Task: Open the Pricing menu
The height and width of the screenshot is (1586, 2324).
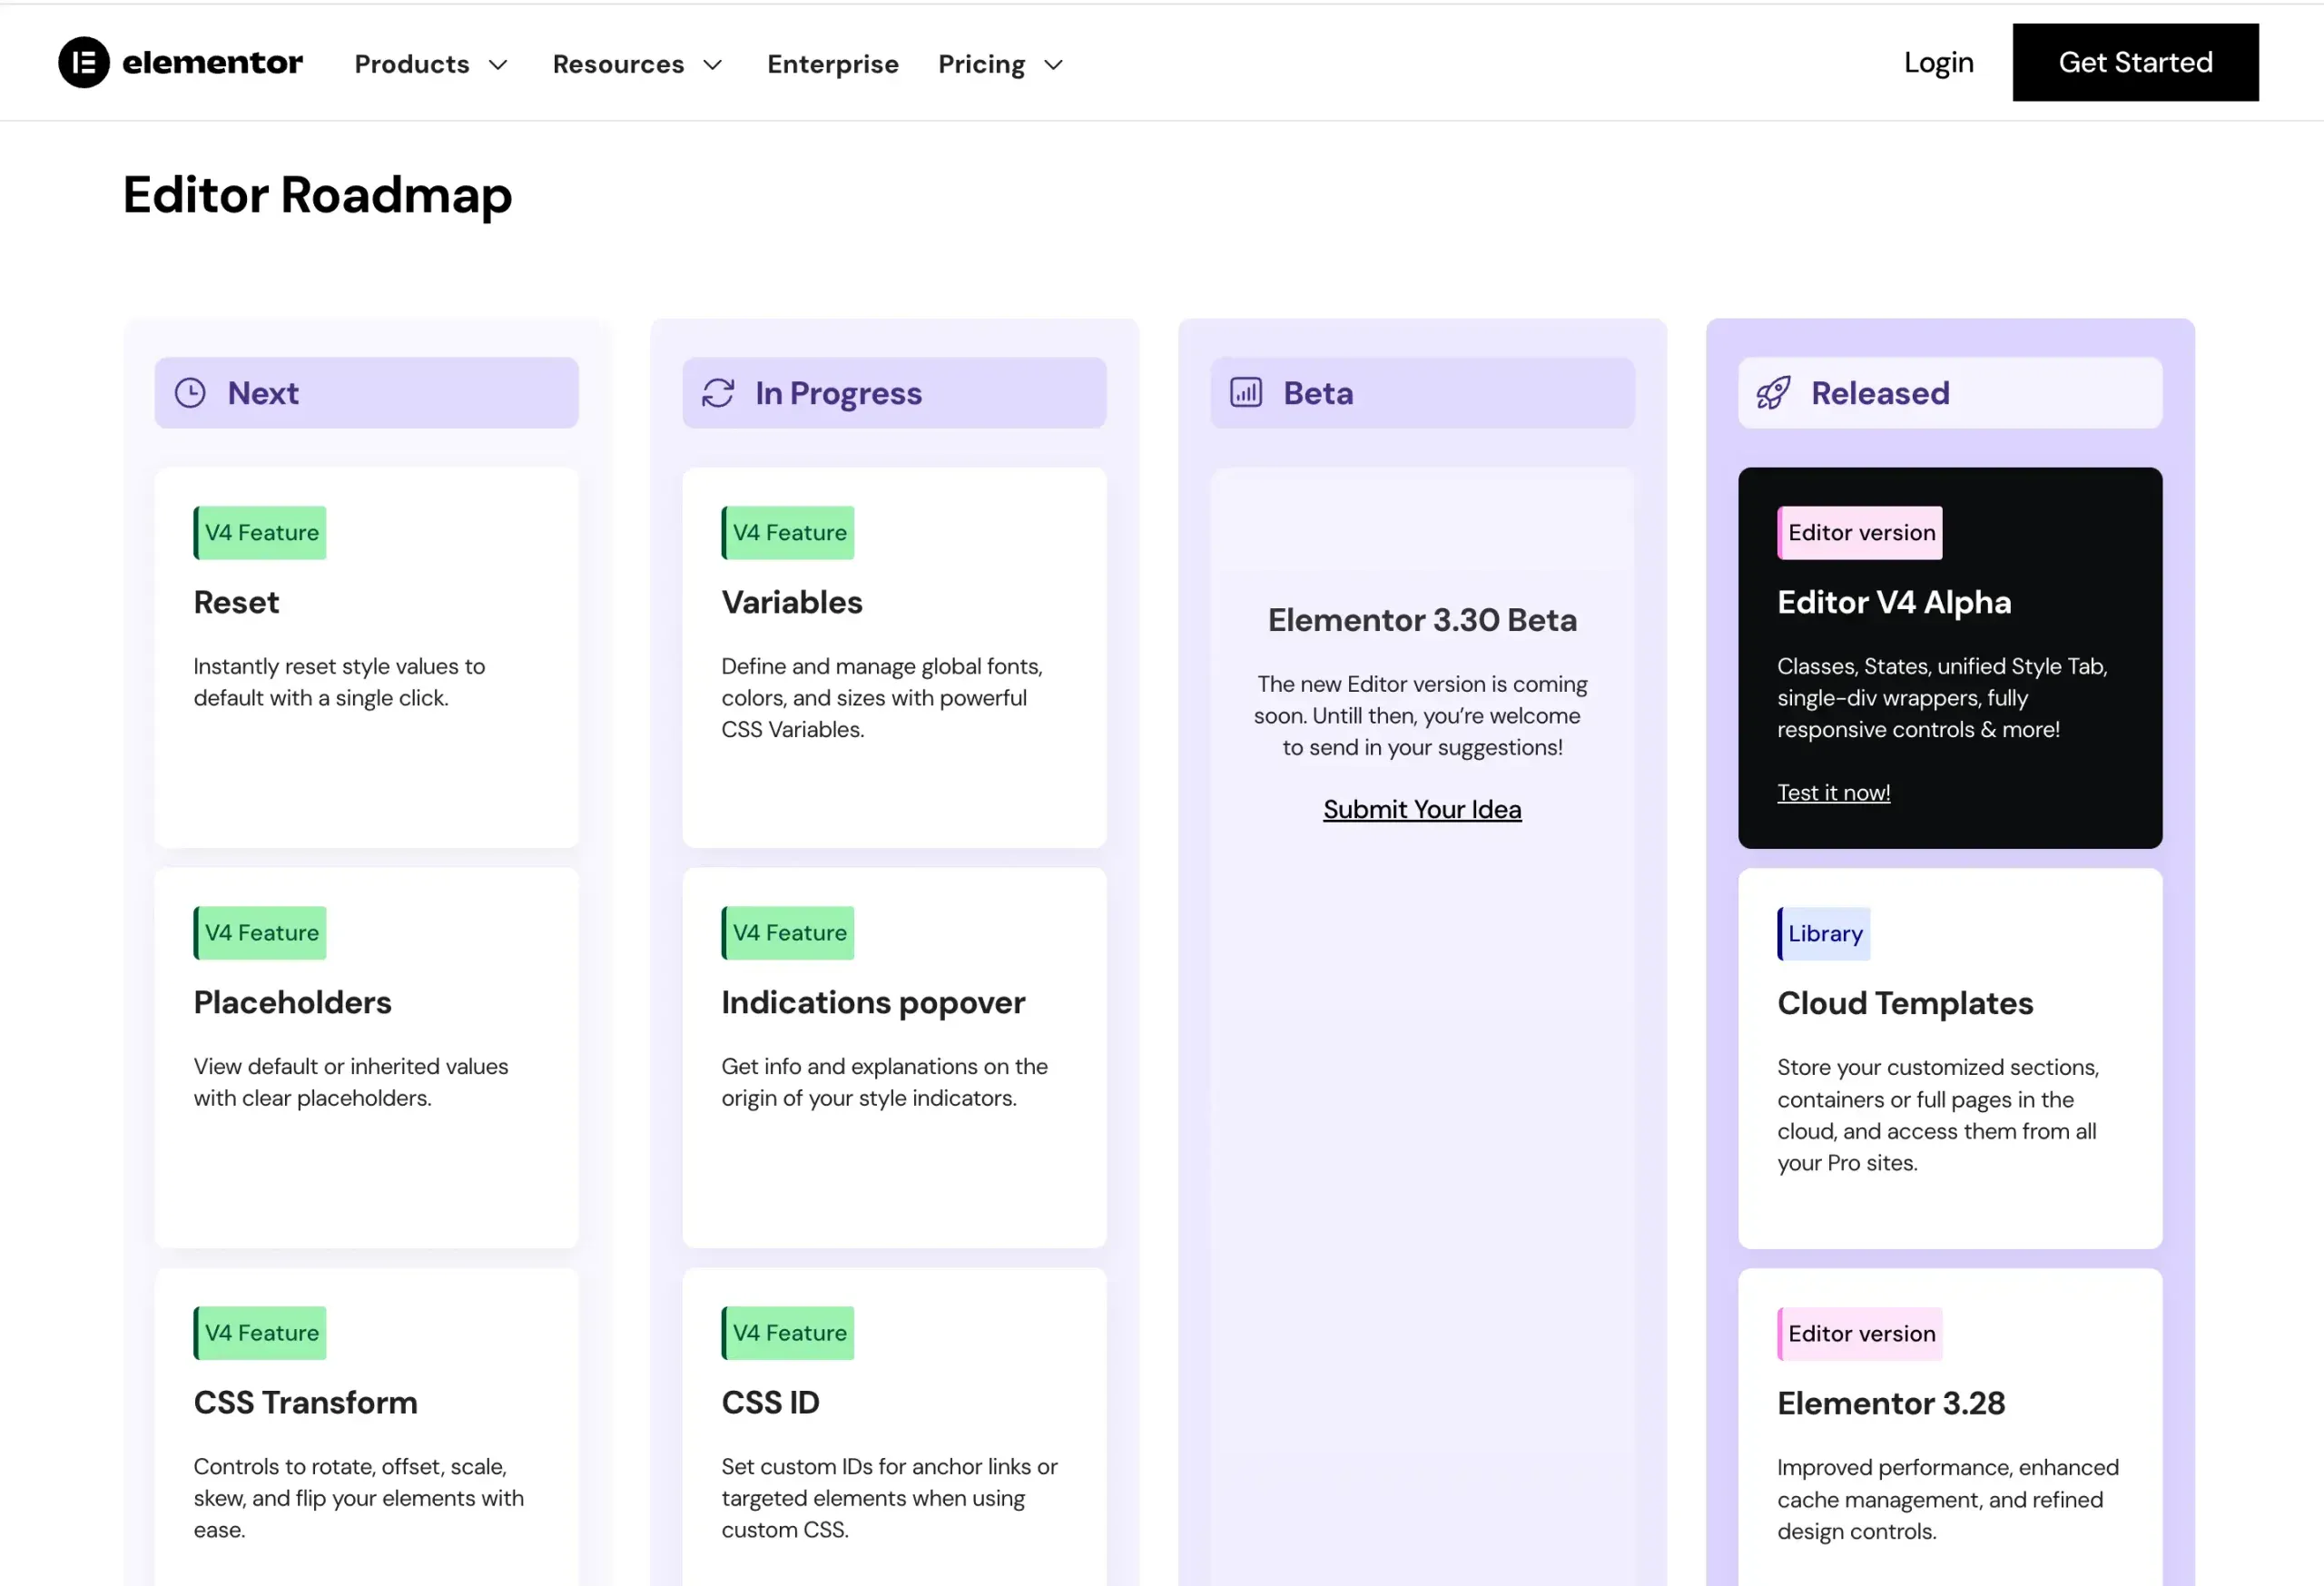Action: [x=982, y=64]
